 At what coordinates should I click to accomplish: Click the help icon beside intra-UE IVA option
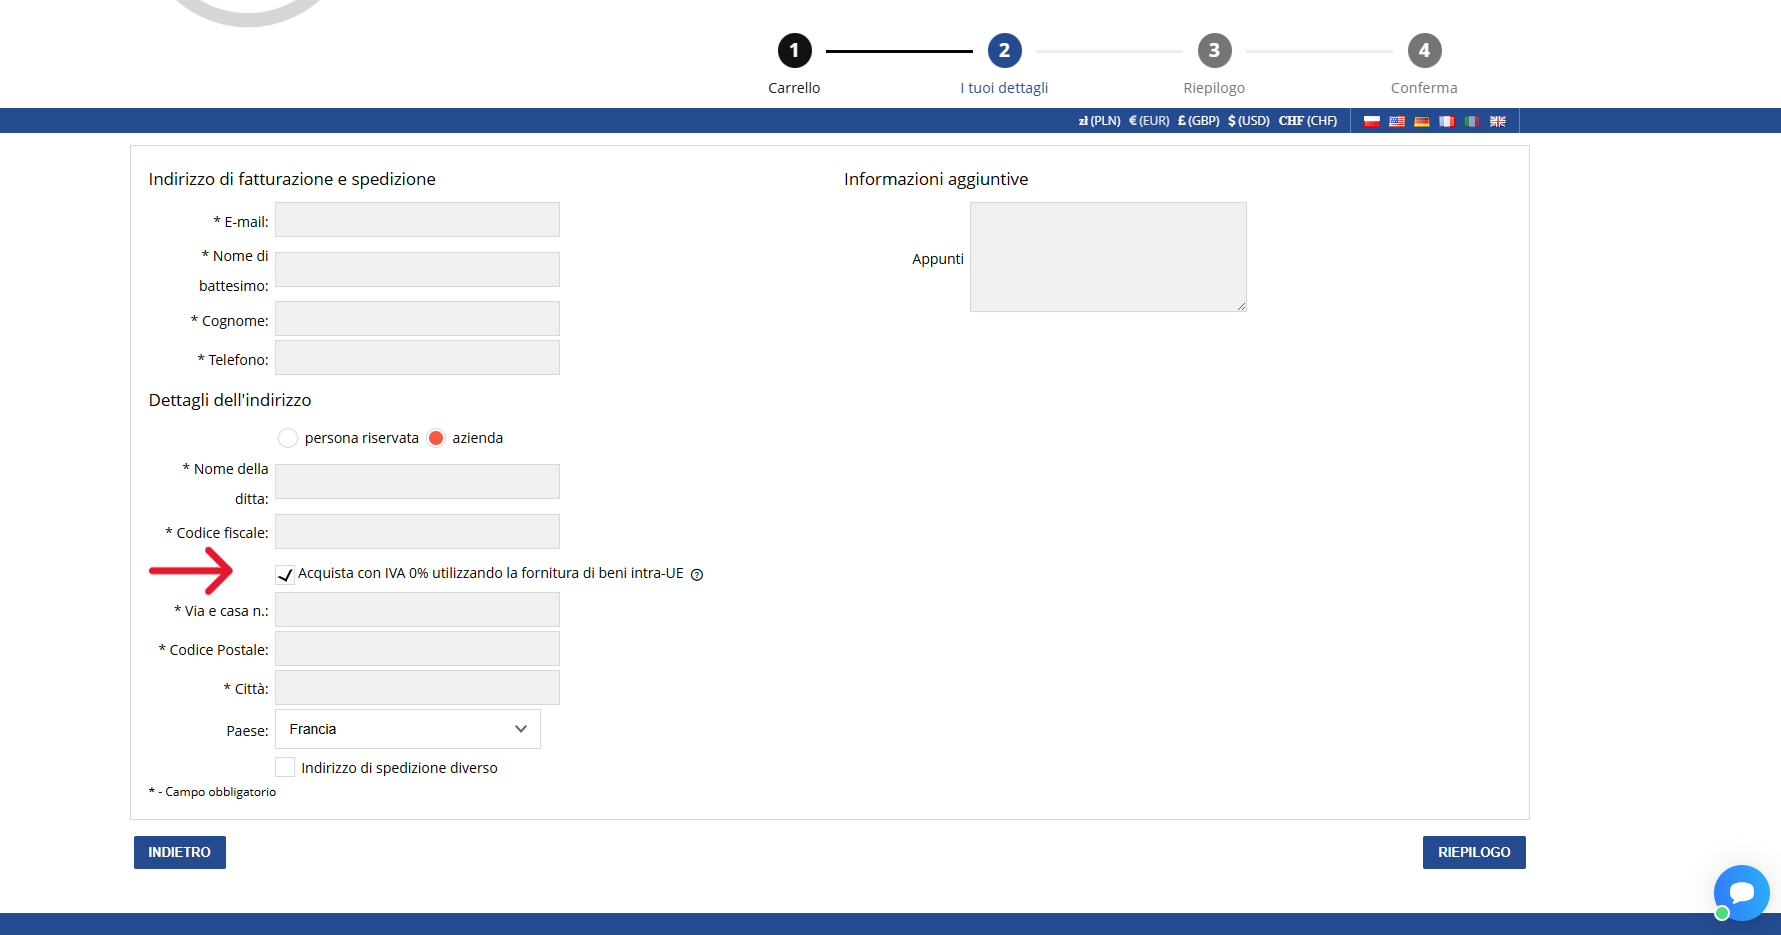pyautogui.click(x=697, y=575)
